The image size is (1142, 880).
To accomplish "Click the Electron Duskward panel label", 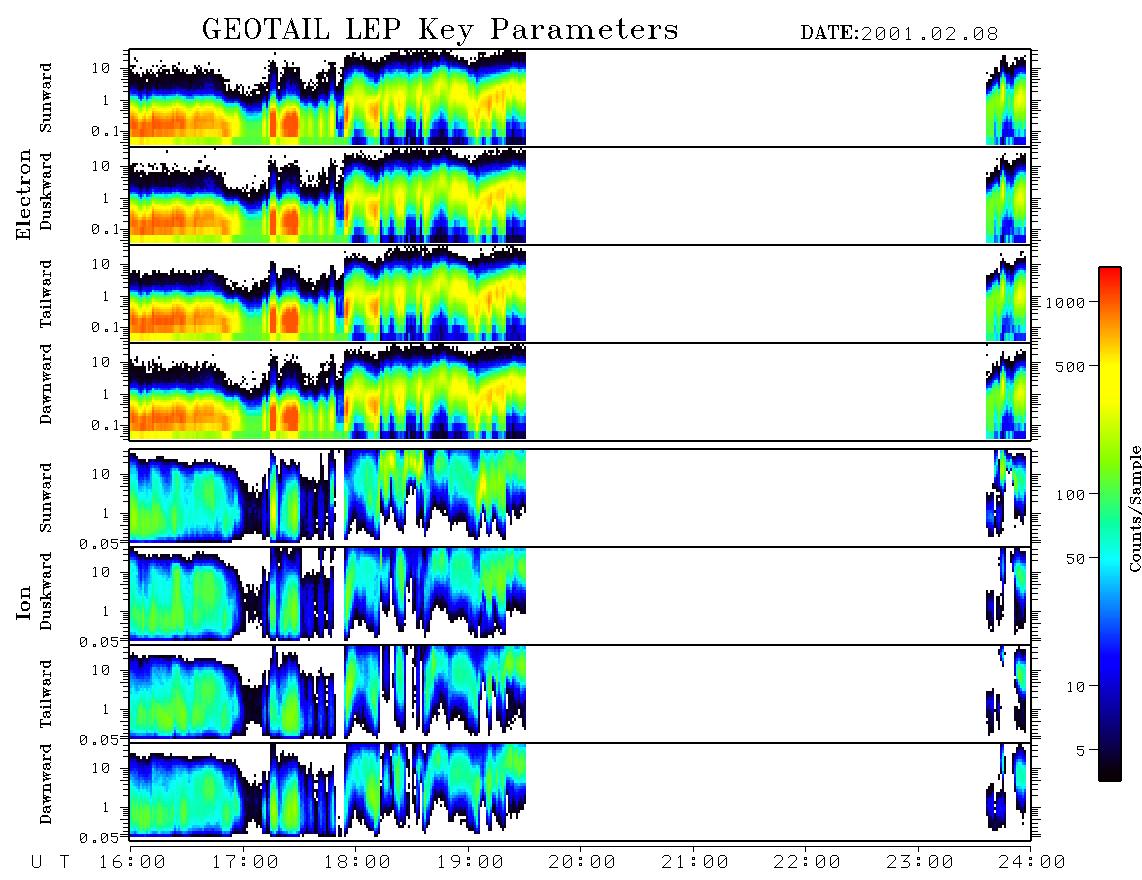I will click(46, 192).
